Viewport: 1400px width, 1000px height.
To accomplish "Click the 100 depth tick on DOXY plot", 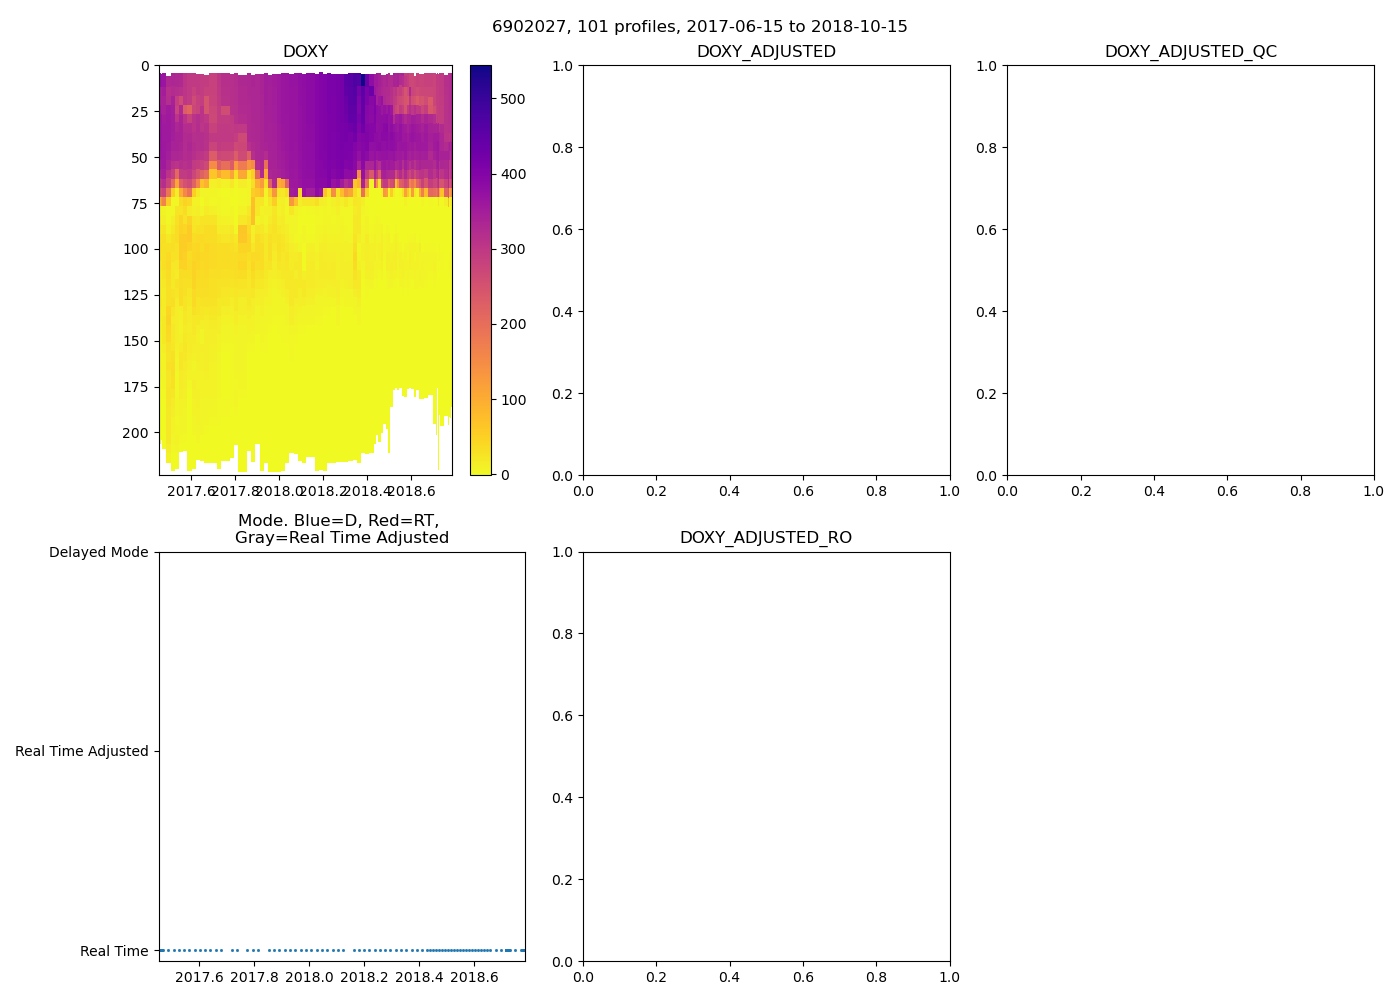I will pos(135,249).
